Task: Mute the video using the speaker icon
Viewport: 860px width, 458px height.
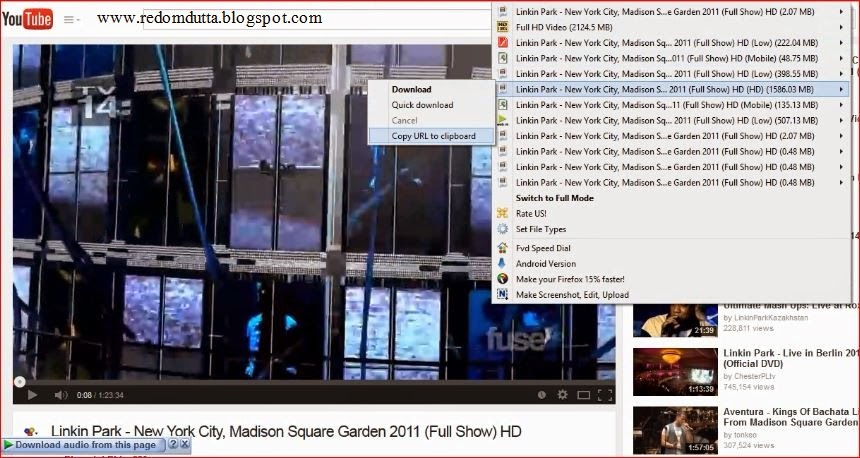Action: (x=60, y=395)
